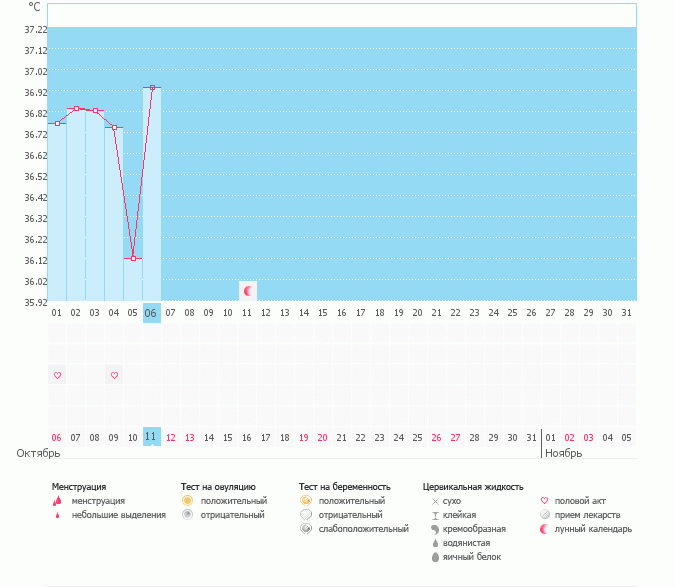Click the heart icon under cycle day 04
Image resolution: width=675 pixels, height=587 pixels.
point(114,375)
